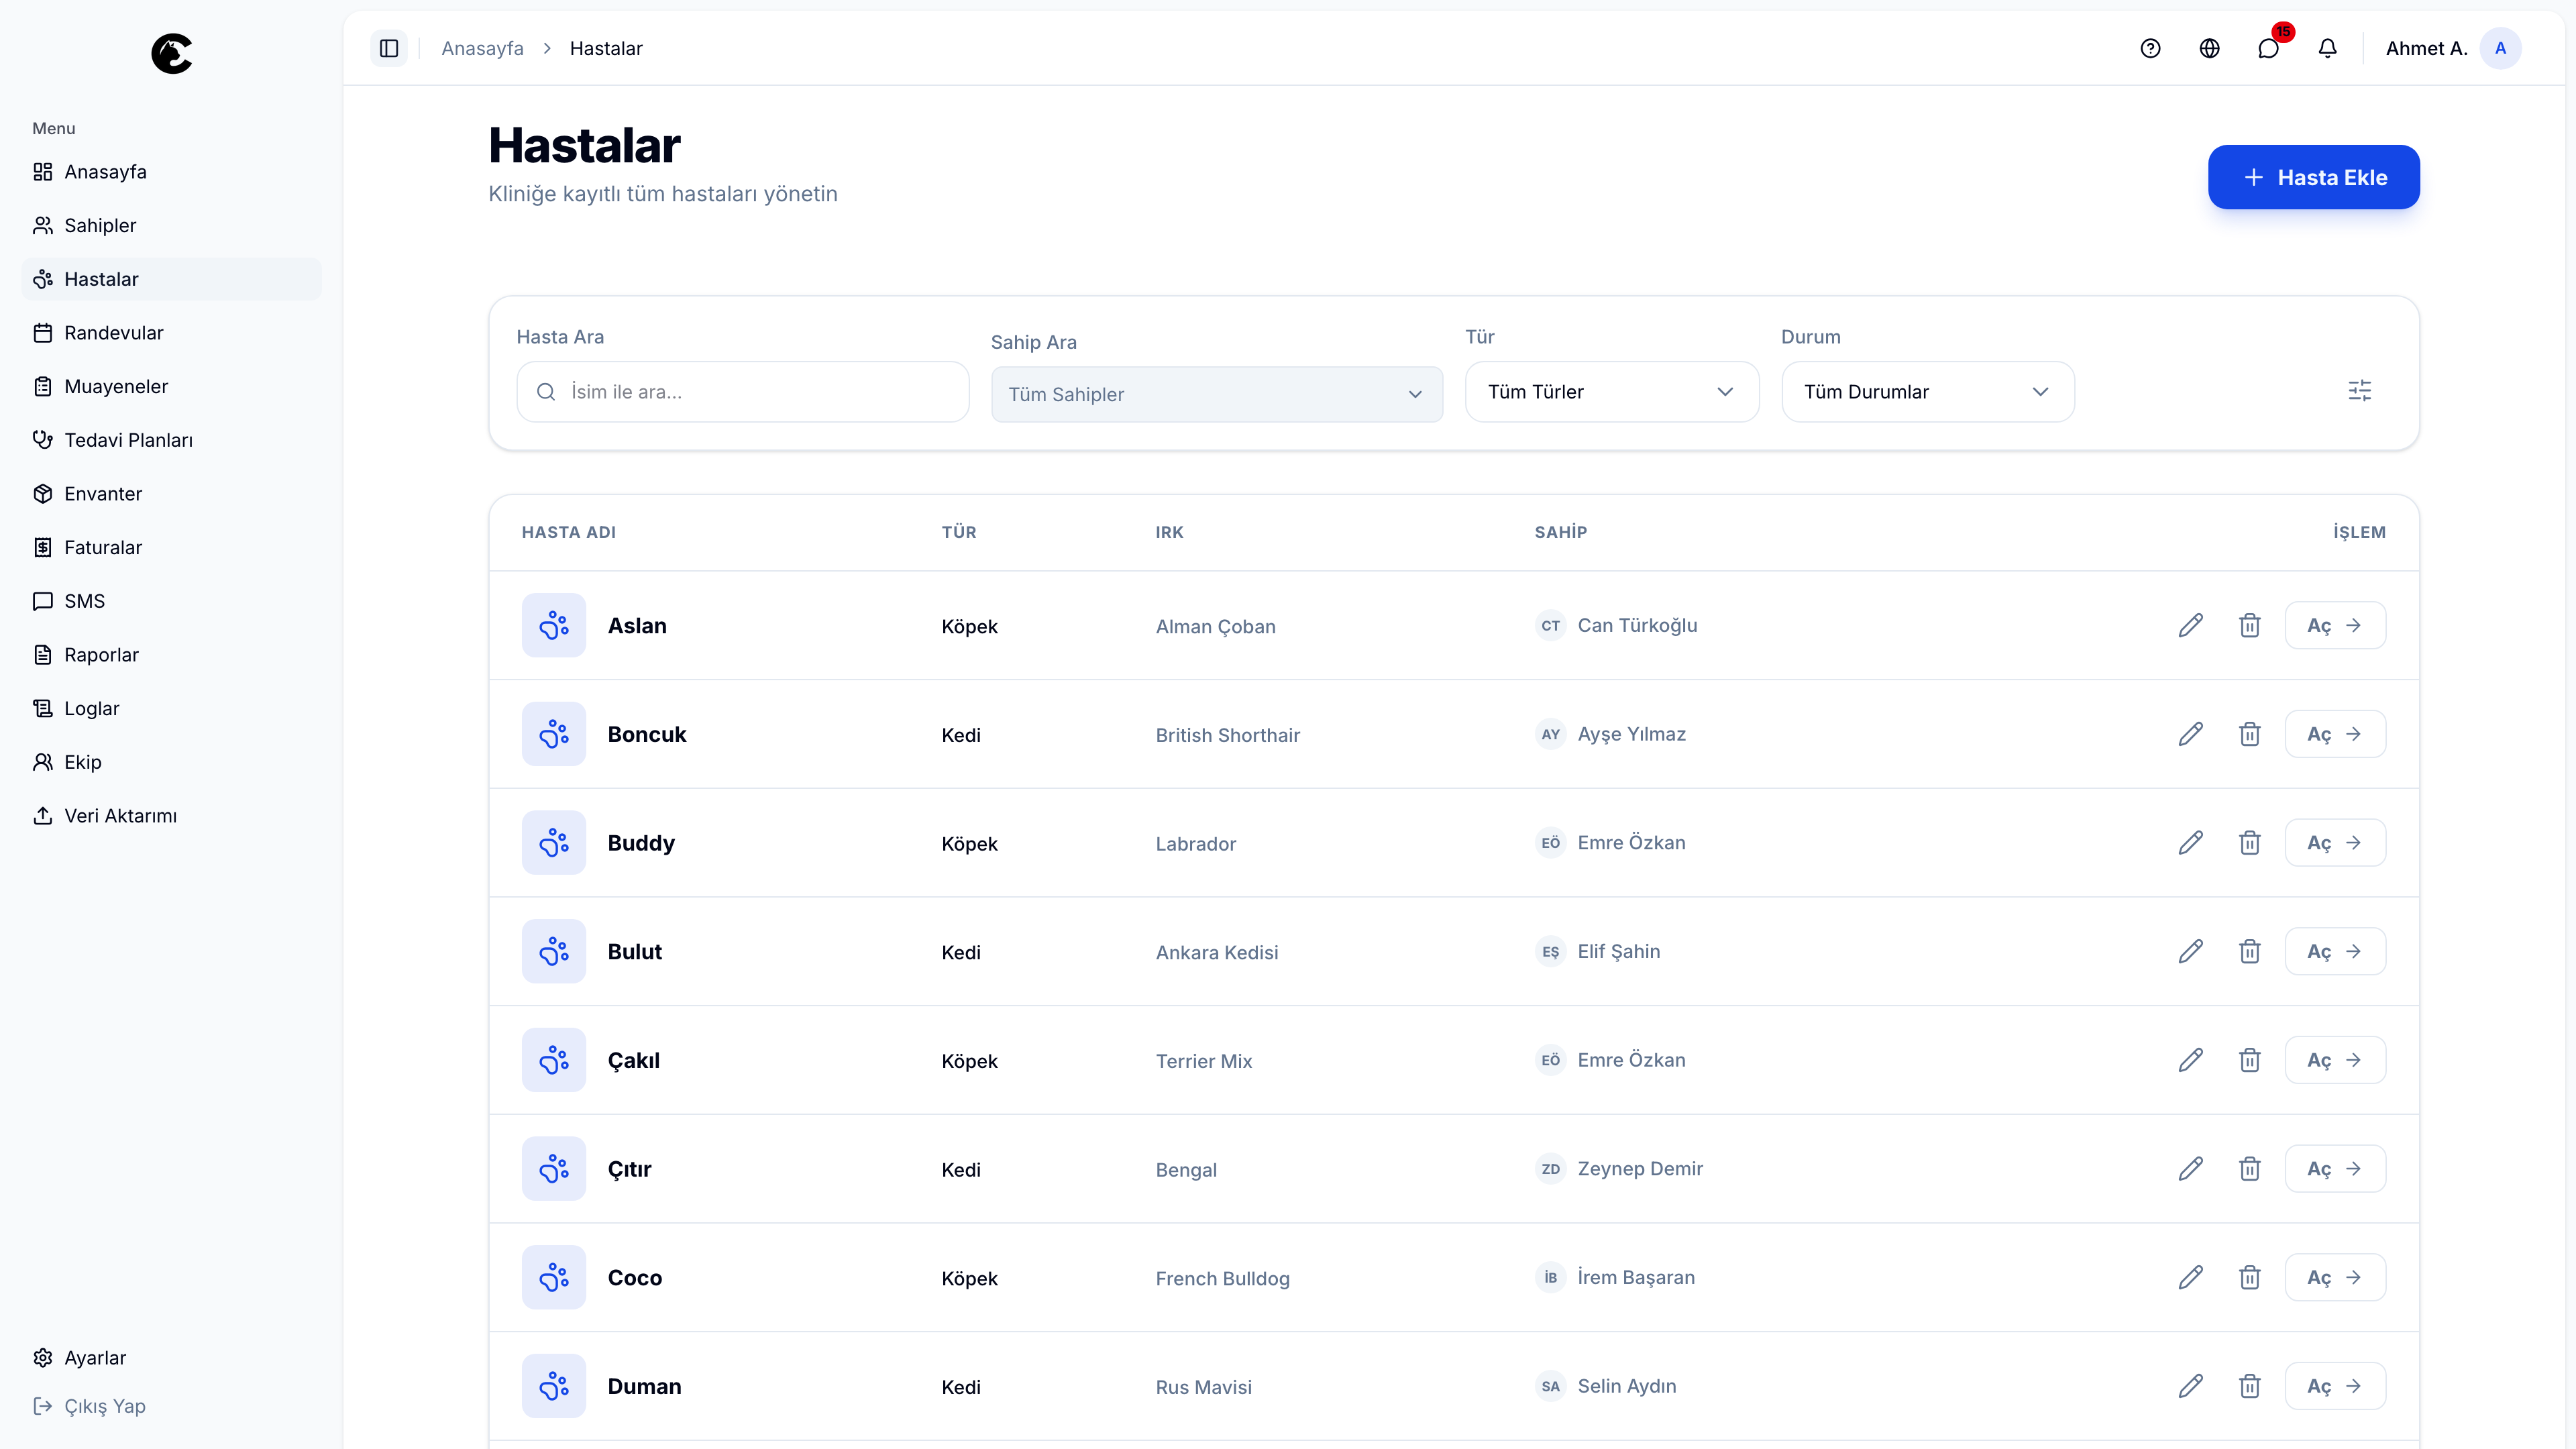The height and width of the screenshot is (1449, 2576).
Task: Go to Randevular in sidebar
Action: pos(113,333)
